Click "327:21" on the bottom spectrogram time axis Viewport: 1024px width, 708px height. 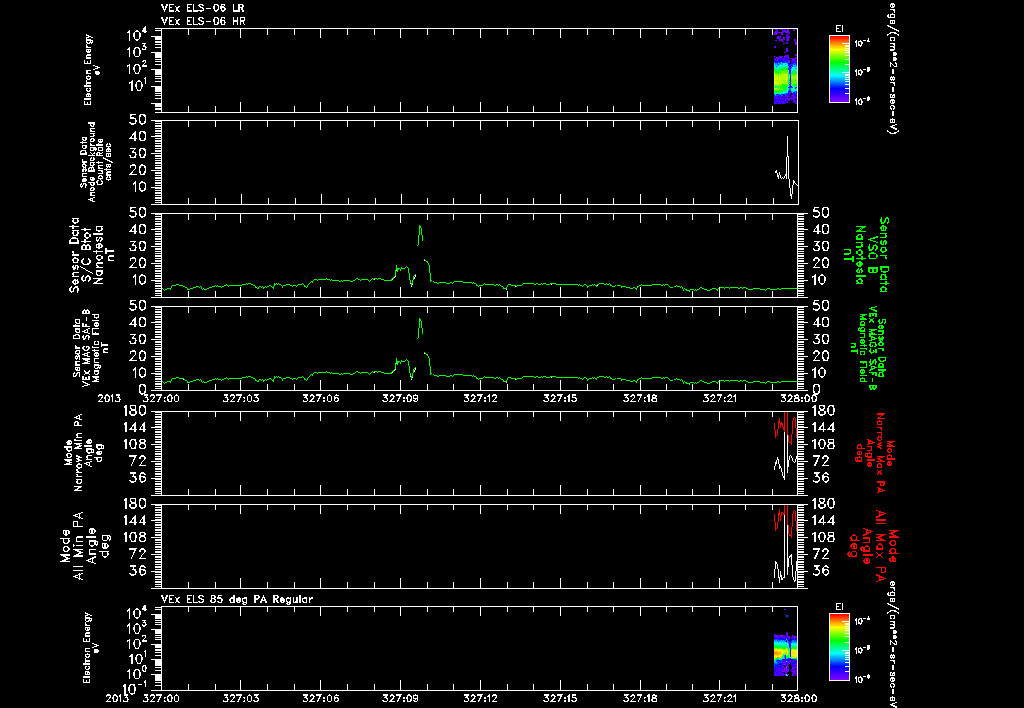pyautogui.click(x=720, y=698)
